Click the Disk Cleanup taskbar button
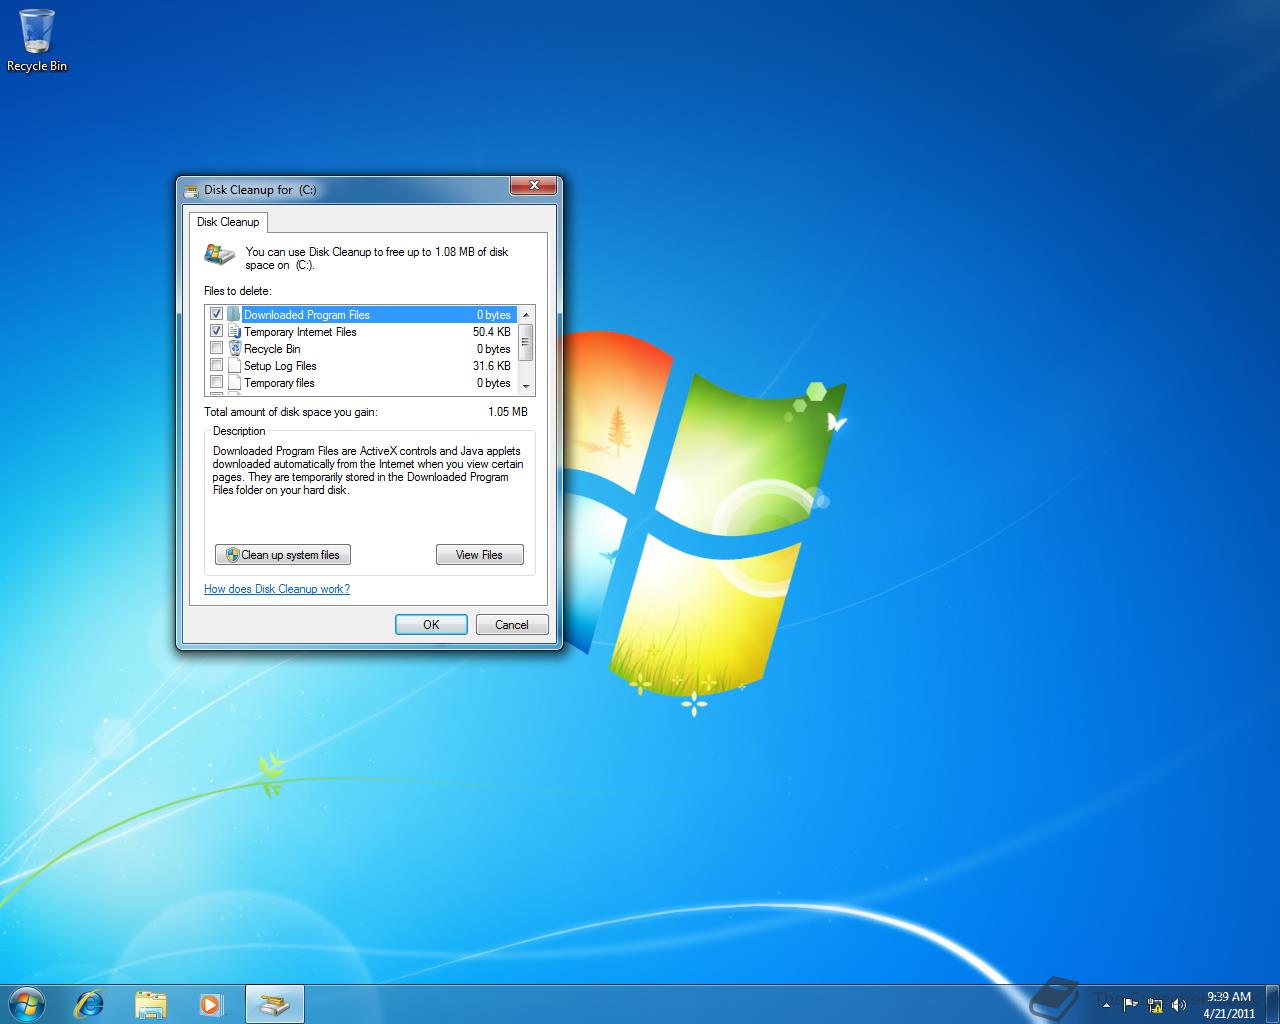The width and height of the screenshot is (1280, 1024). [x=274, y=1004]
